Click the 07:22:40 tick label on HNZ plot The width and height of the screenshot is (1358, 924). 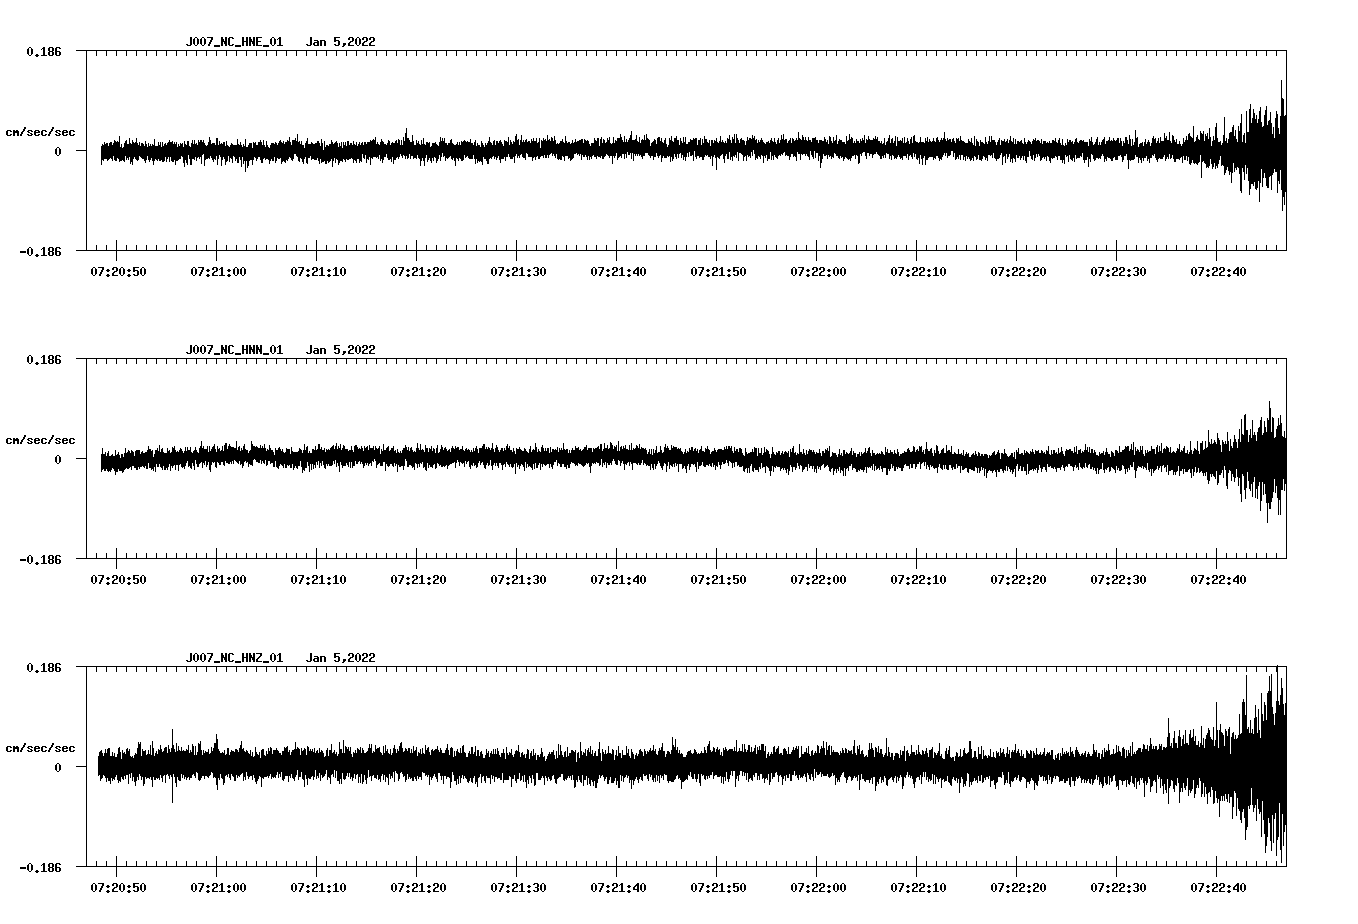pyautogui.click(x=1218, y=887)
